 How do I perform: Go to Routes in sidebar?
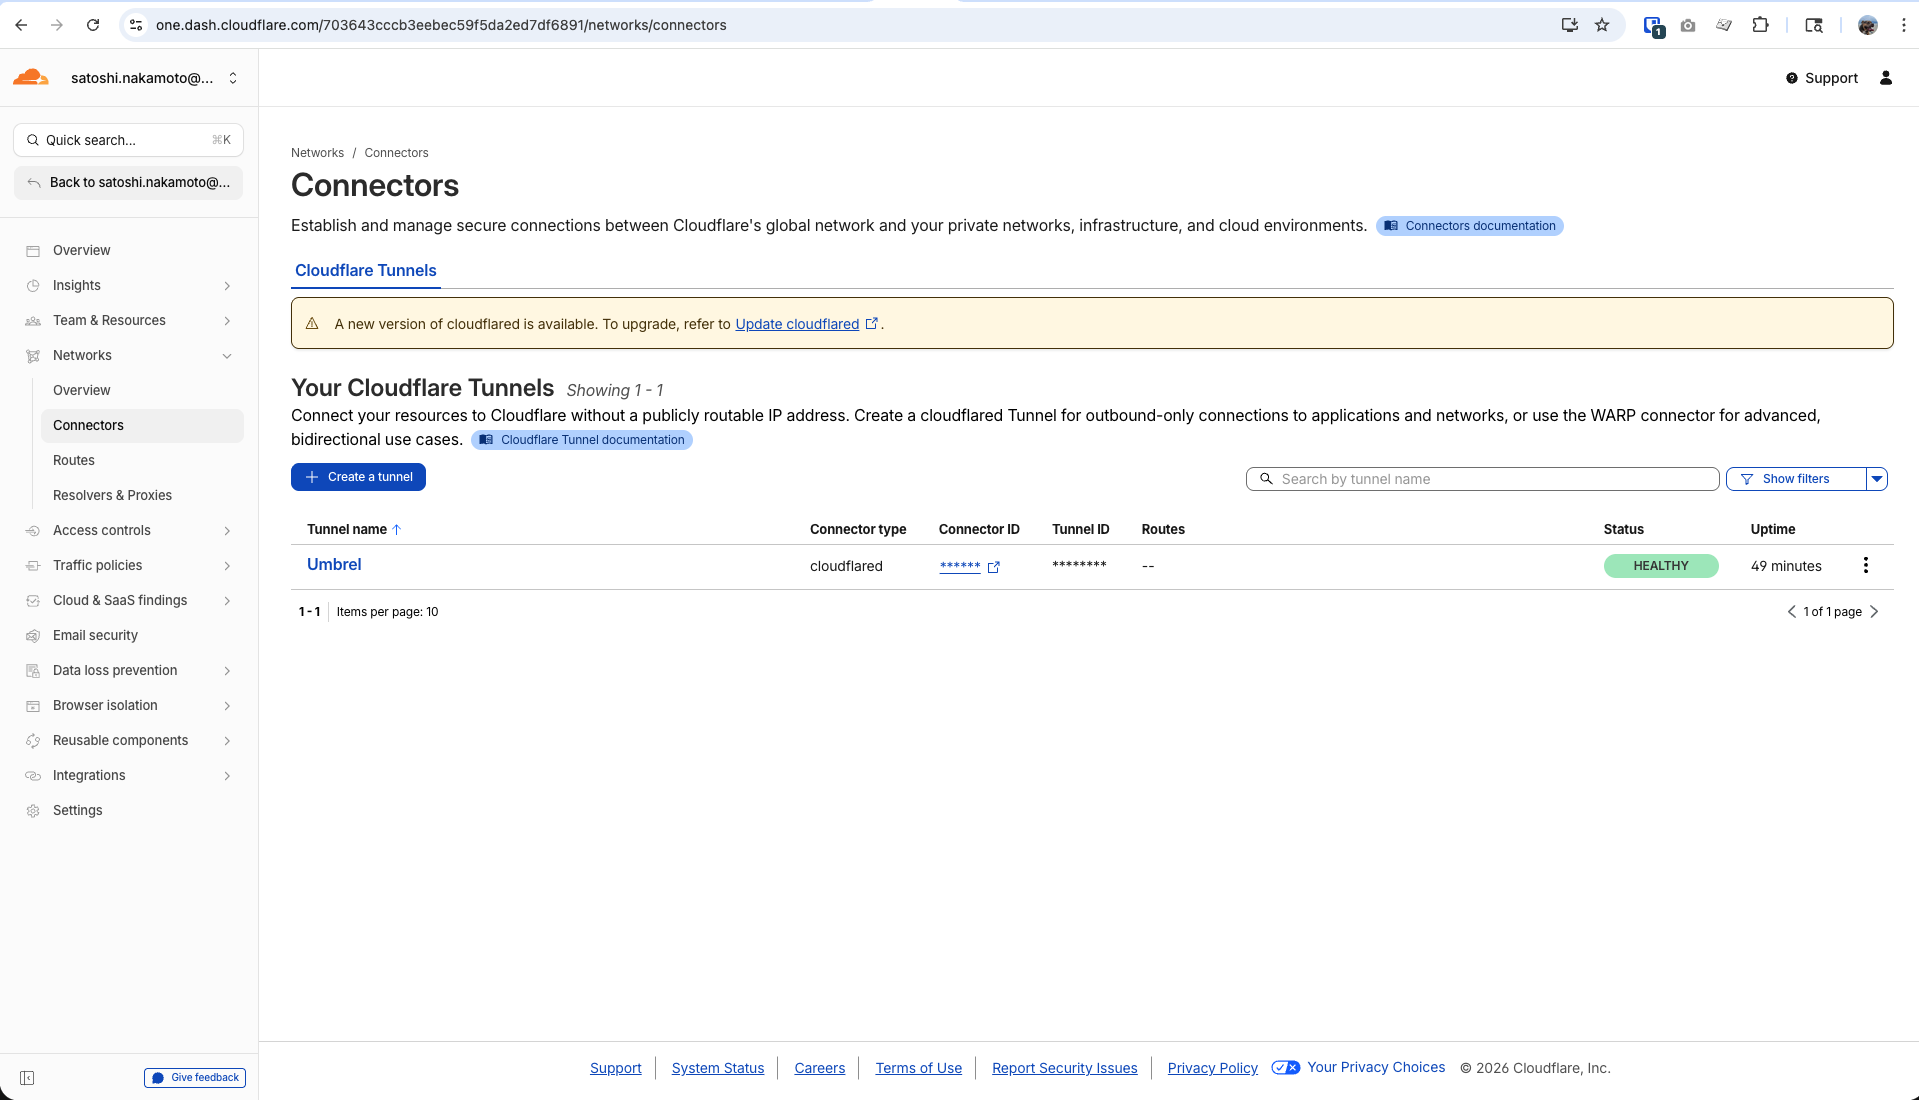(74, 460)
